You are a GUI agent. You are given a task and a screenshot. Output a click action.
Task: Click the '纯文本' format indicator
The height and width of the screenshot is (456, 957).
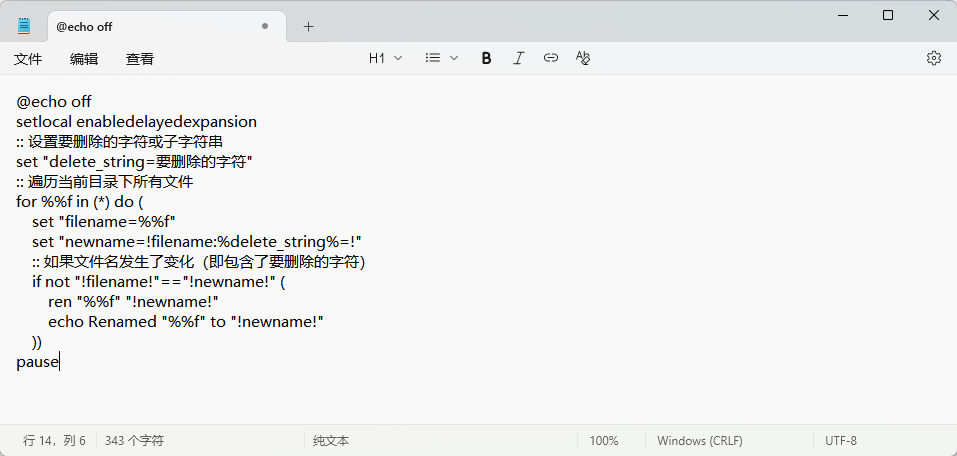[x=331, y=441]
